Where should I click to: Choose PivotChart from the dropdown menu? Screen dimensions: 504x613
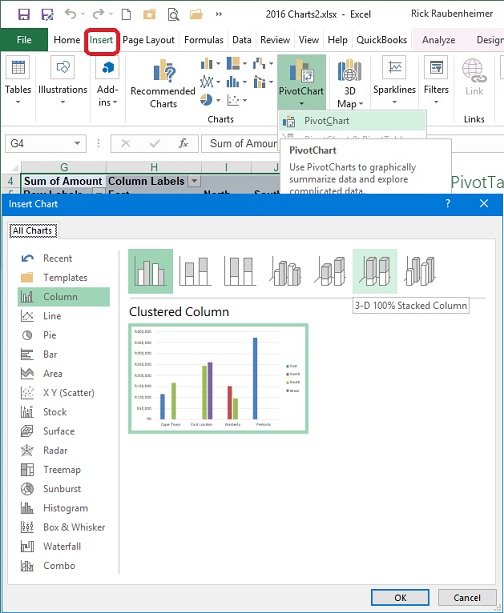pyautogui.click(x=353, y=121)
